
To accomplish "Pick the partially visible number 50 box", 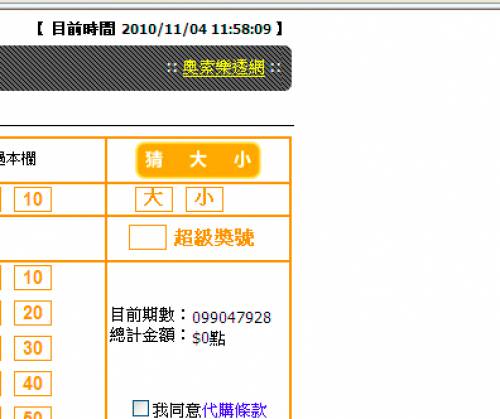I will coord(33,413).
